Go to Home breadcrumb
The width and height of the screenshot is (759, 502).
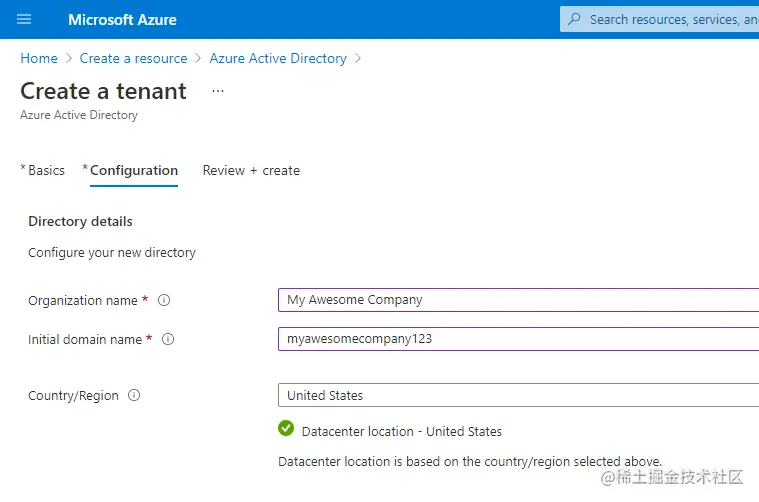39,59
